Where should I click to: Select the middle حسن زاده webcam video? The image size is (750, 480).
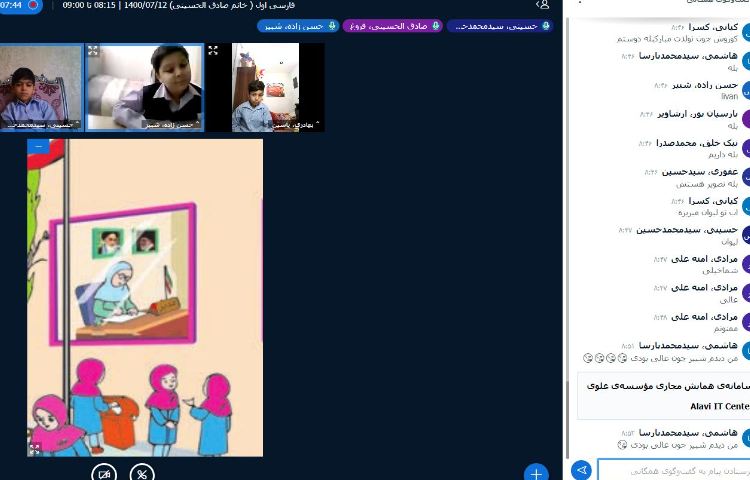[144, 87]
